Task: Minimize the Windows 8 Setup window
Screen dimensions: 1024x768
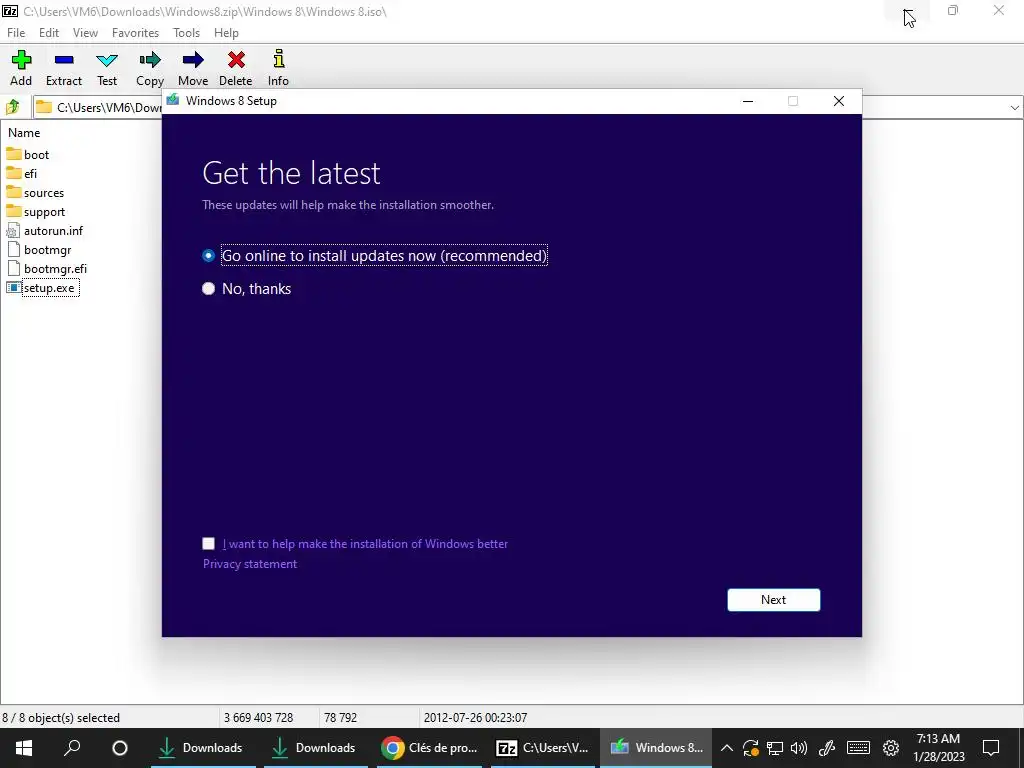Action: coord(748,101)
